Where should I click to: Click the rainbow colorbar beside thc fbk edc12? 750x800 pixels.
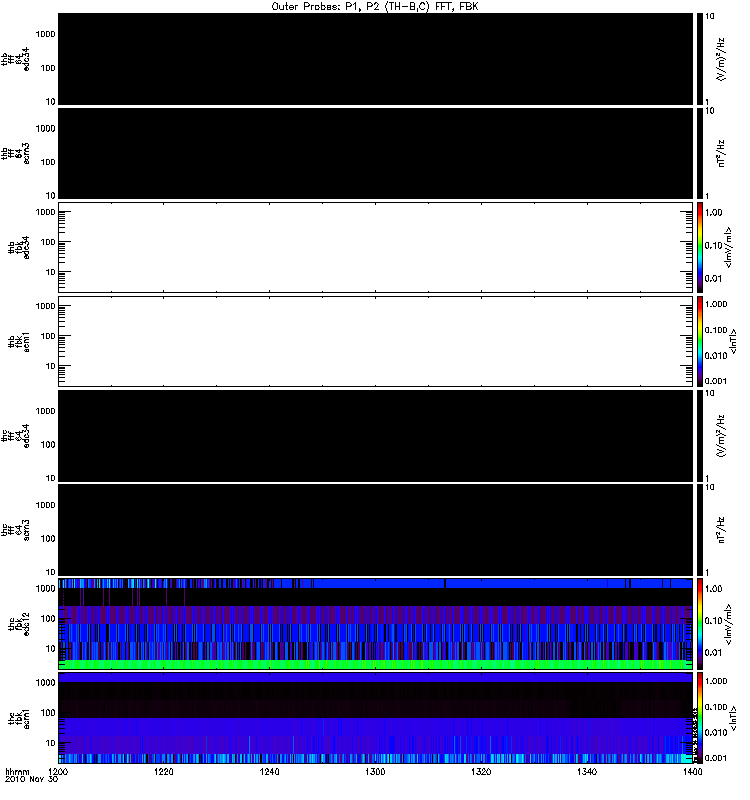coord(700,624)
